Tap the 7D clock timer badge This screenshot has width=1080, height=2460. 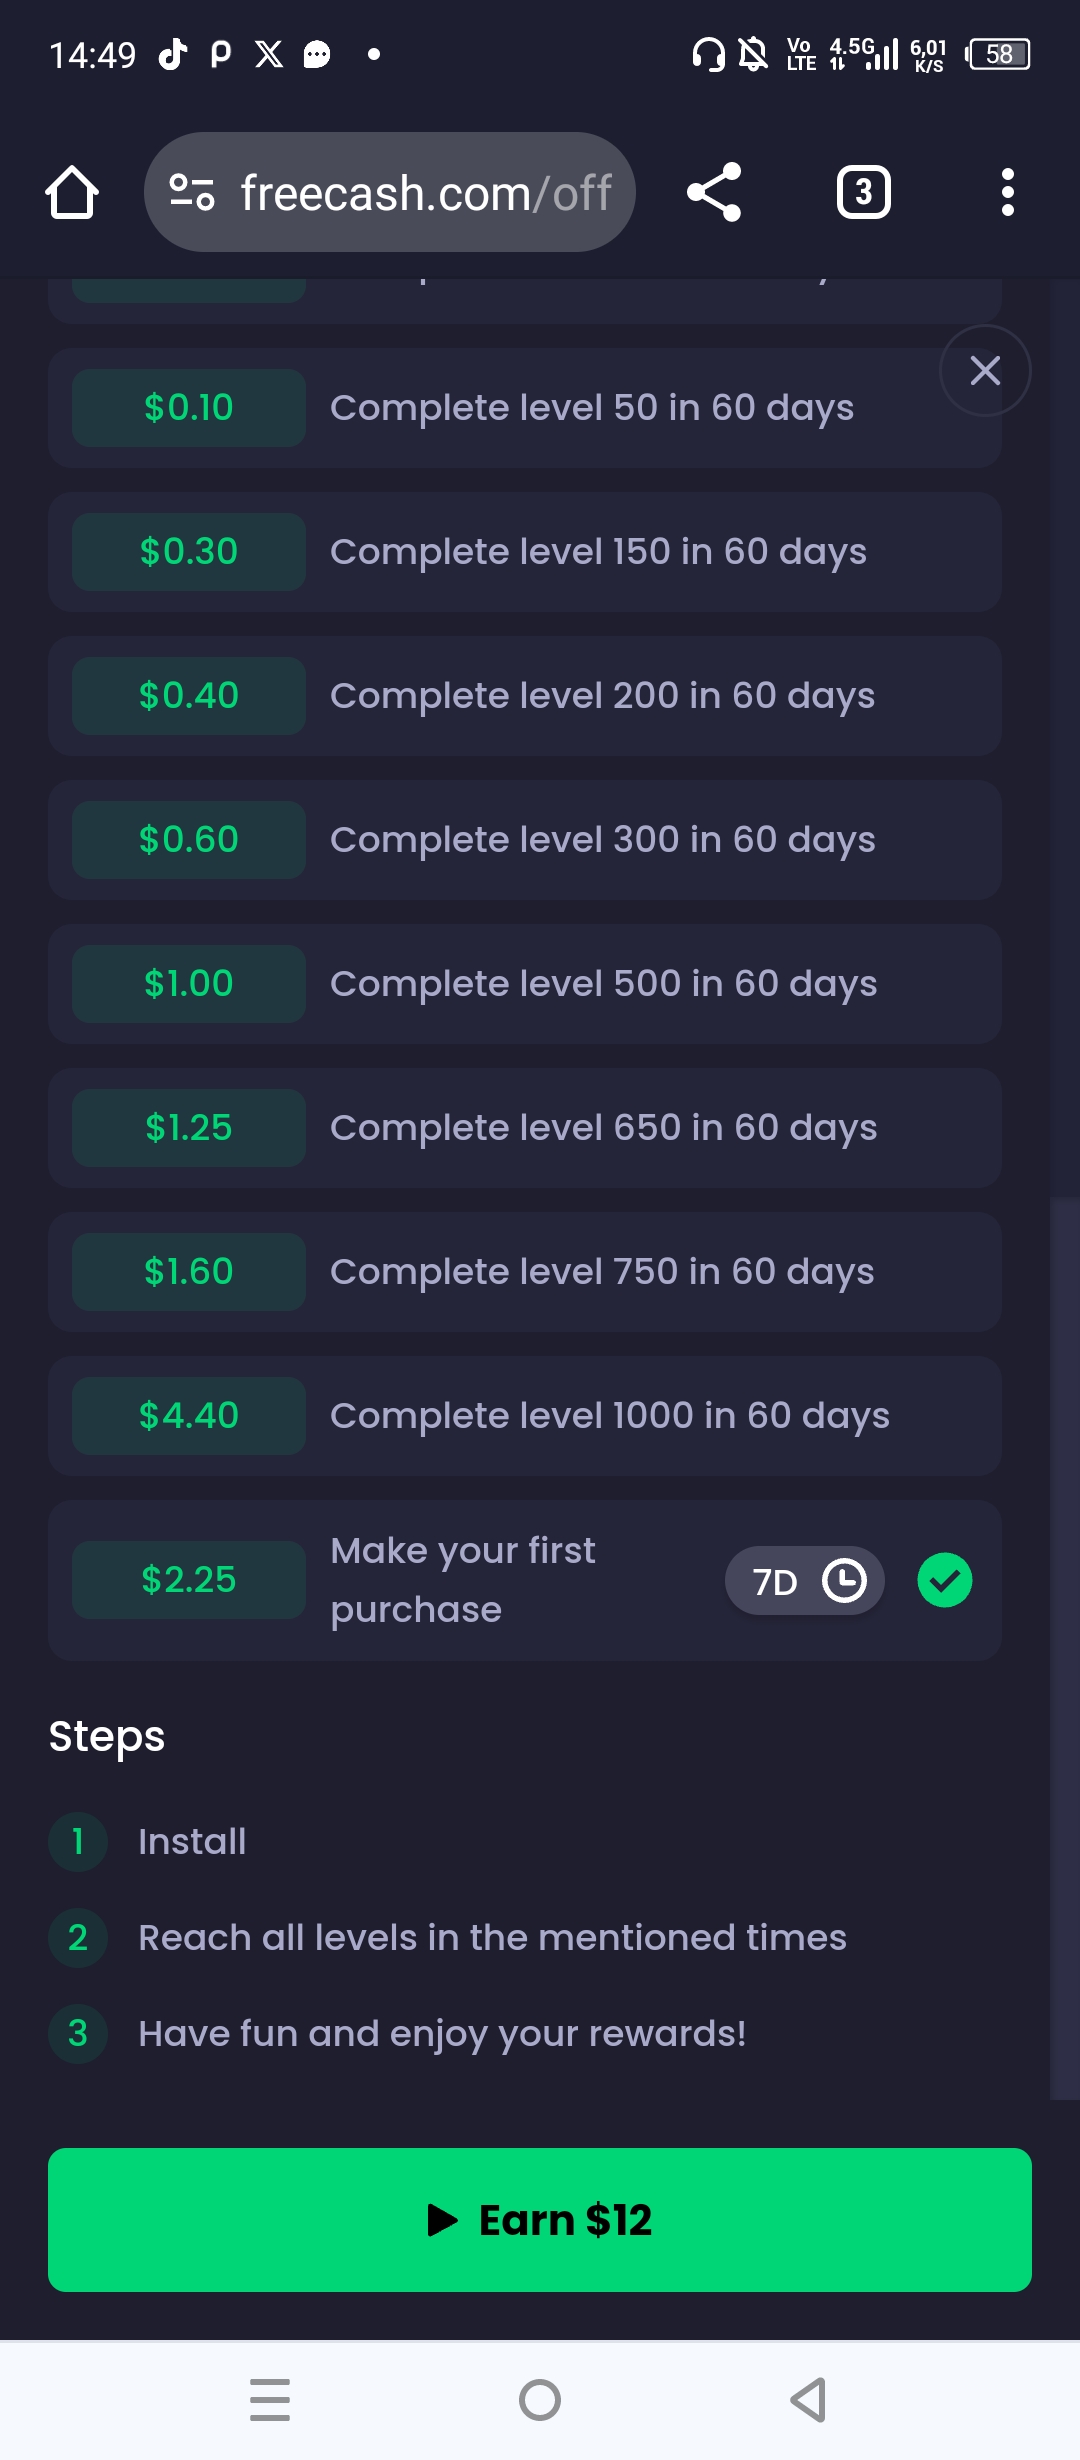(x=805, y=1581)
